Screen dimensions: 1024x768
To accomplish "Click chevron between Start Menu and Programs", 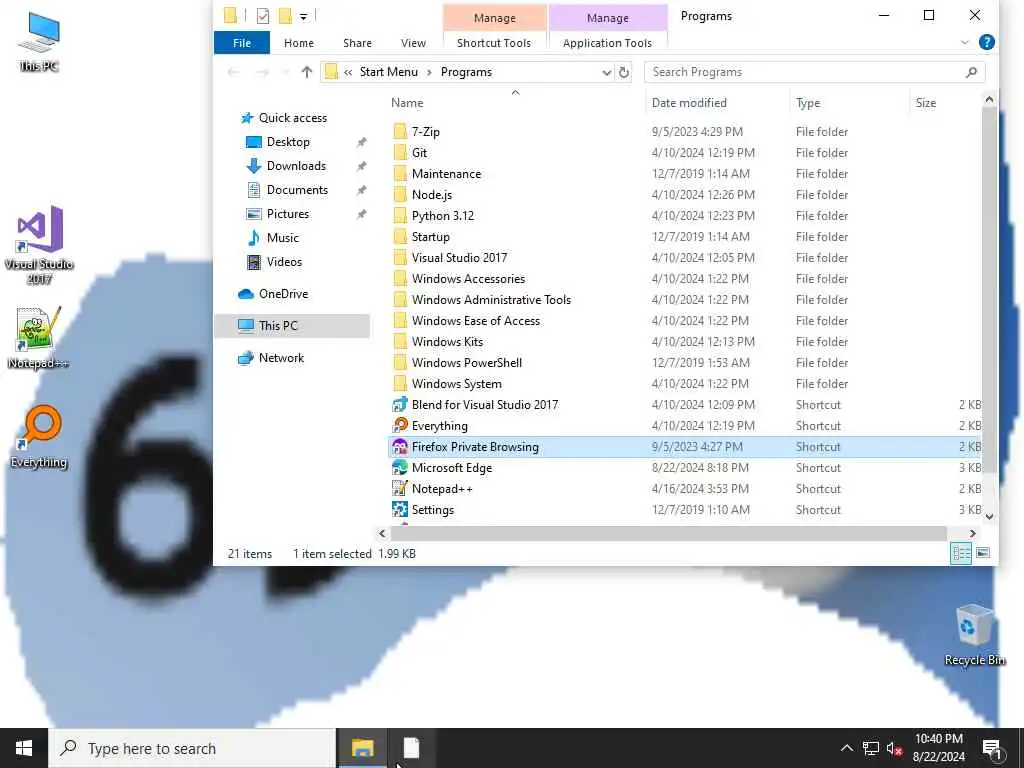I will [x=429, y=72].
